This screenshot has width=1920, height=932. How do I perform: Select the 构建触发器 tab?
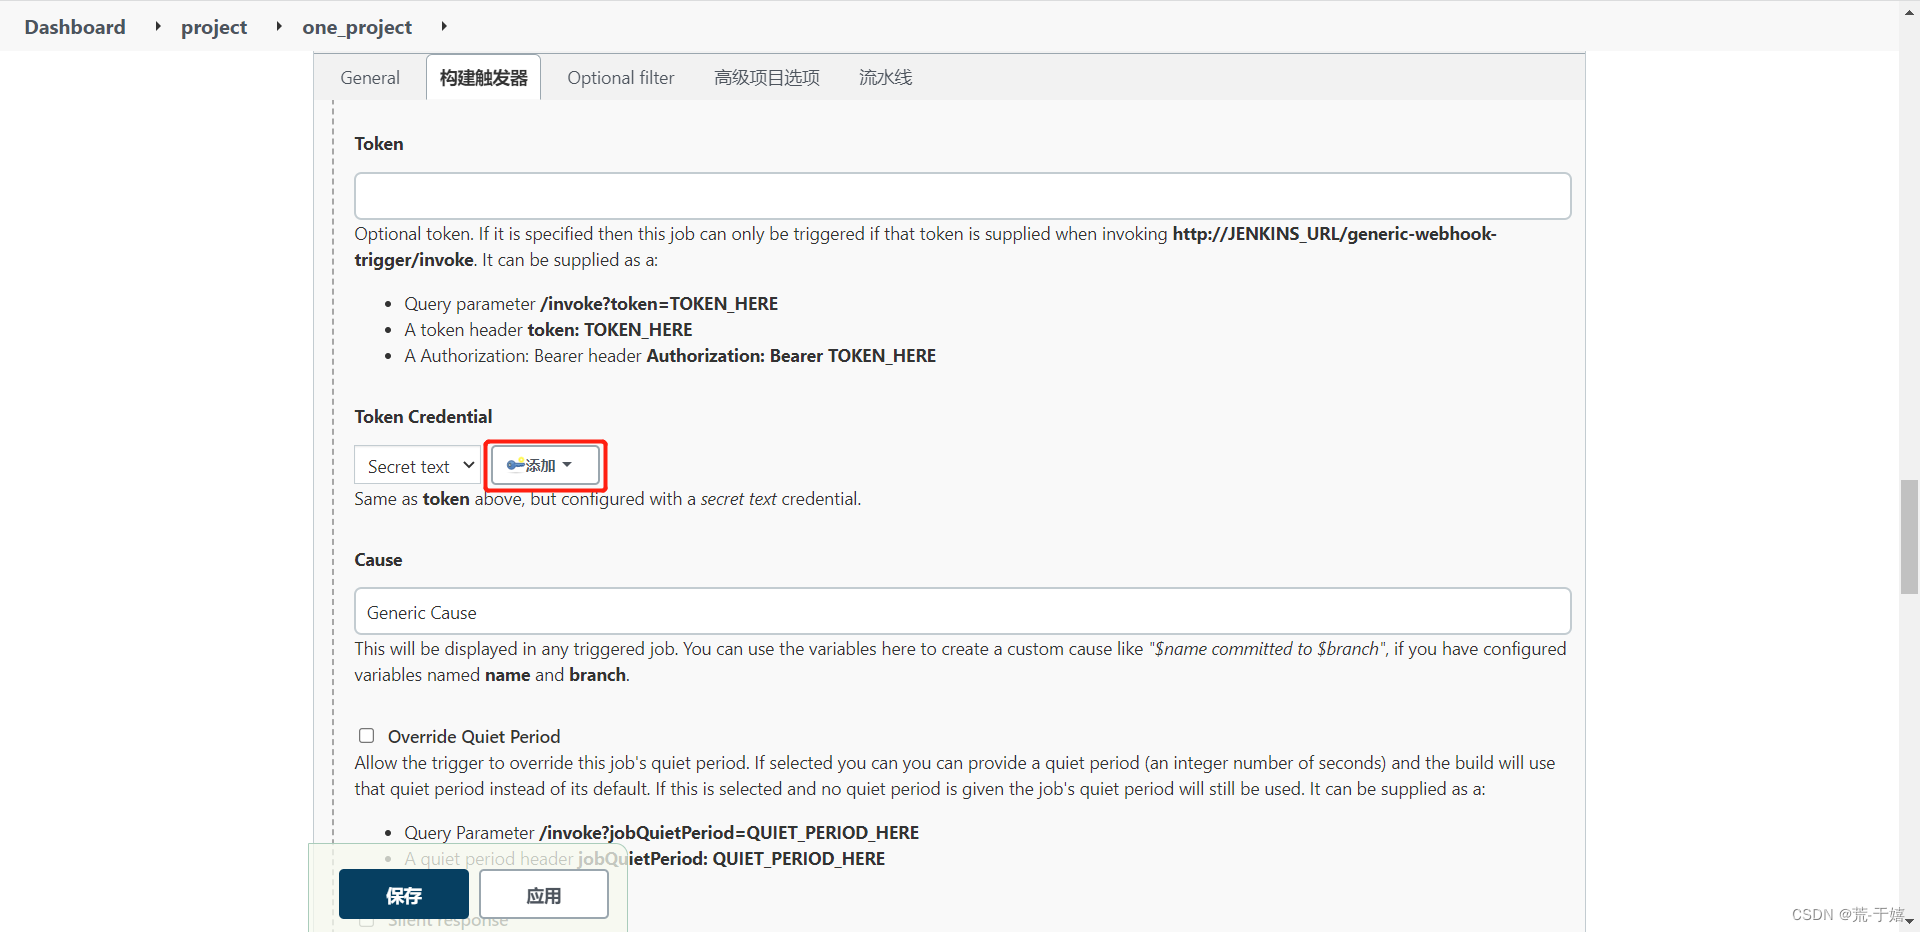[484, 78]
